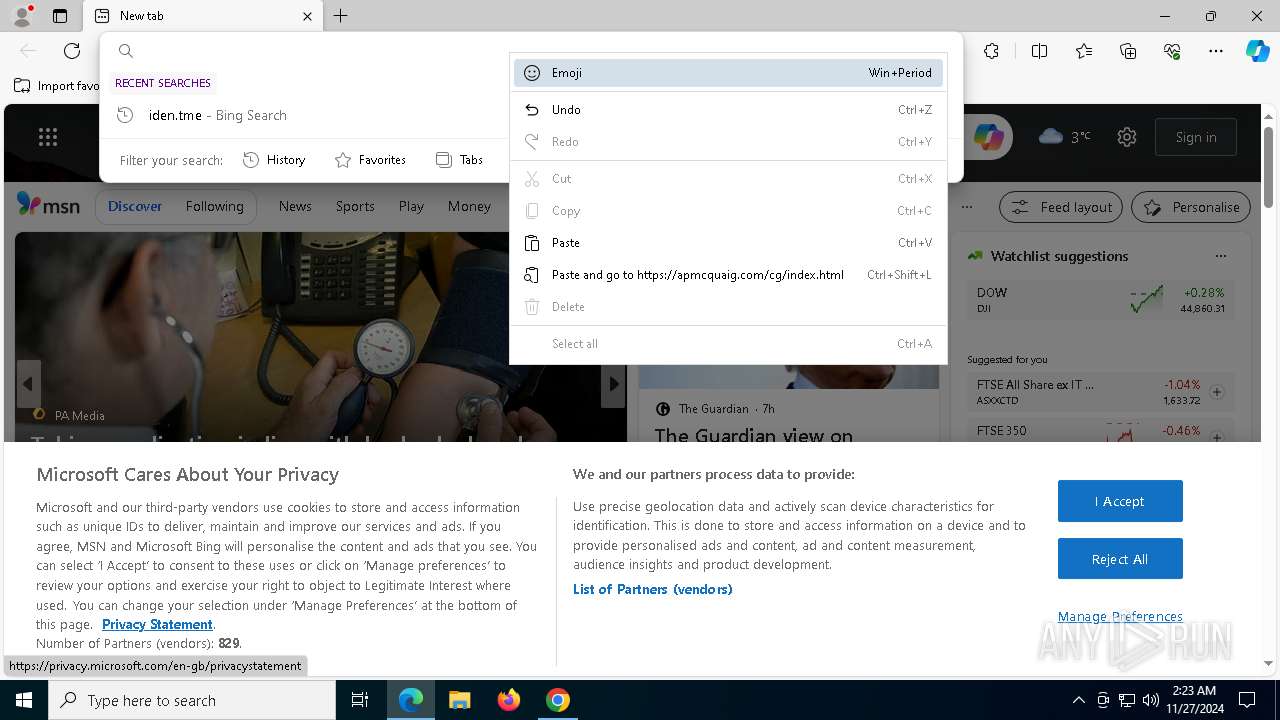Image resolution: width=1280 pixels, height=720 pixels.
Task: Add FTSE All Share ex IT to watchlist
Action: 1217,392
